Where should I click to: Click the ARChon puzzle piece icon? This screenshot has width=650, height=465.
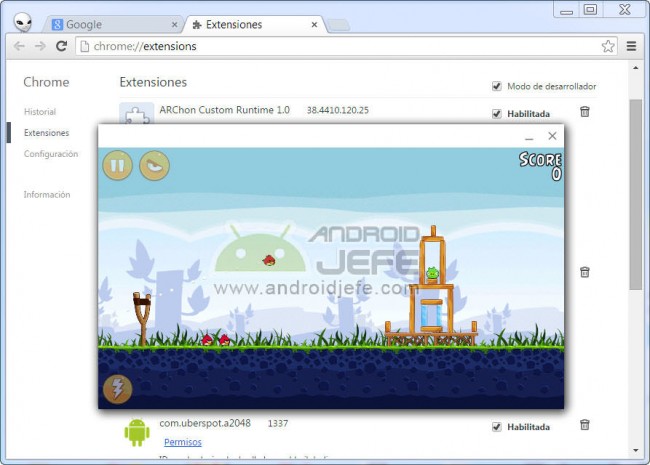pyautogui.click(x=137, y=114)
